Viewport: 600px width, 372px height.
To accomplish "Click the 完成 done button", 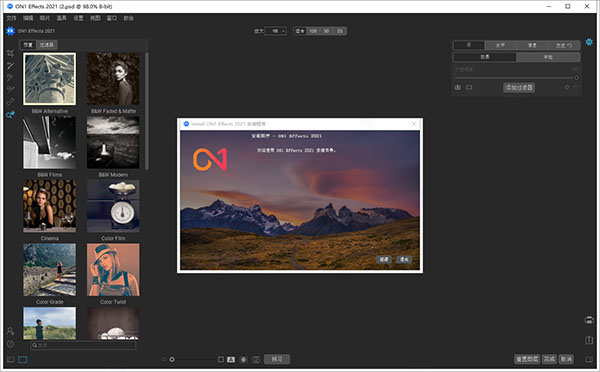I will point(549,359).
